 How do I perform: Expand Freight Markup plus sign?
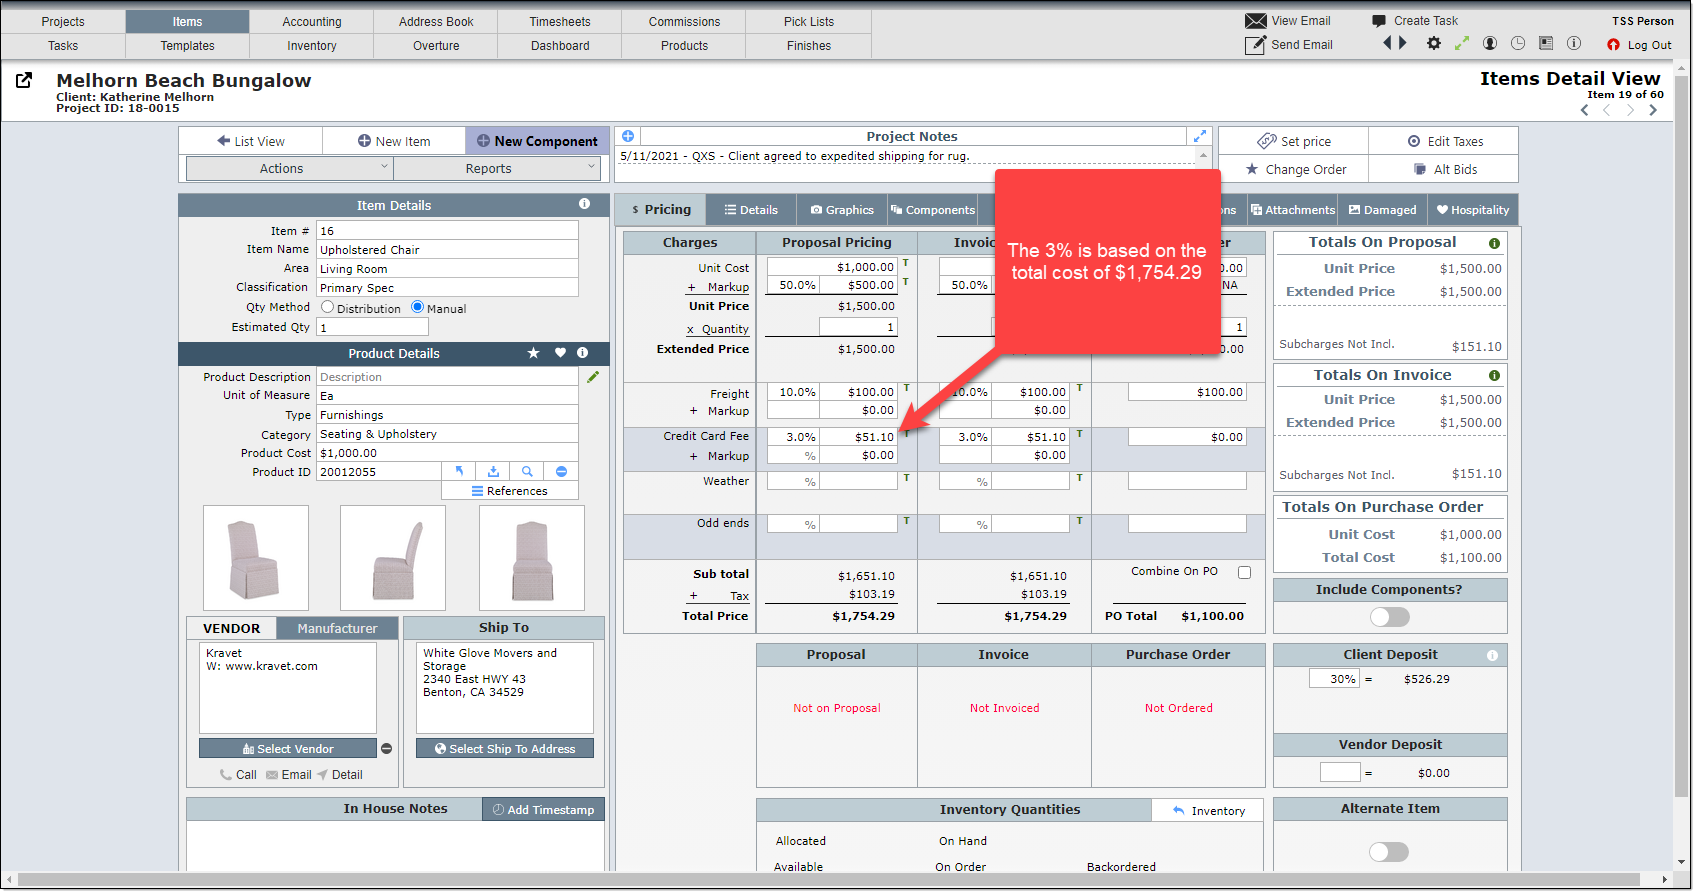[x=693, y=411]
